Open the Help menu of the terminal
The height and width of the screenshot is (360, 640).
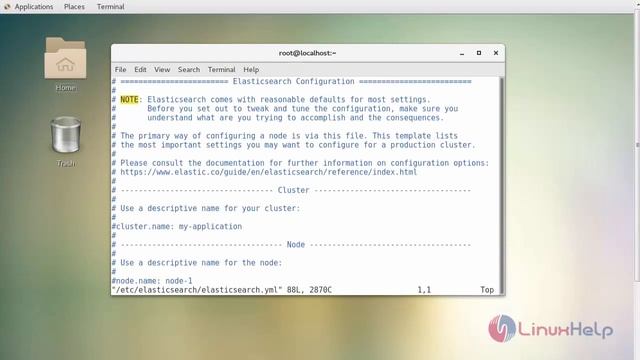click(251, 69)
